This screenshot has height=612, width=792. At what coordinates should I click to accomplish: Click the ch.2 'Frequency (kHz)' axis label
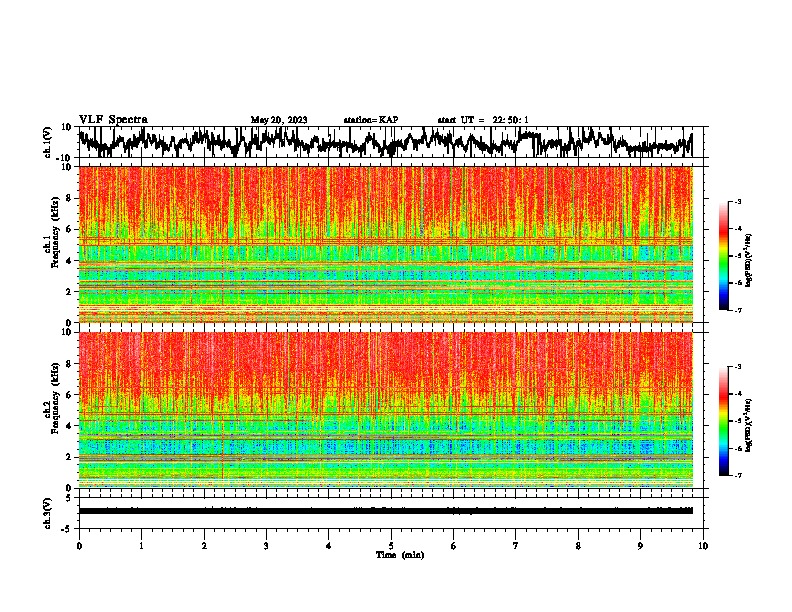[56, 398]
